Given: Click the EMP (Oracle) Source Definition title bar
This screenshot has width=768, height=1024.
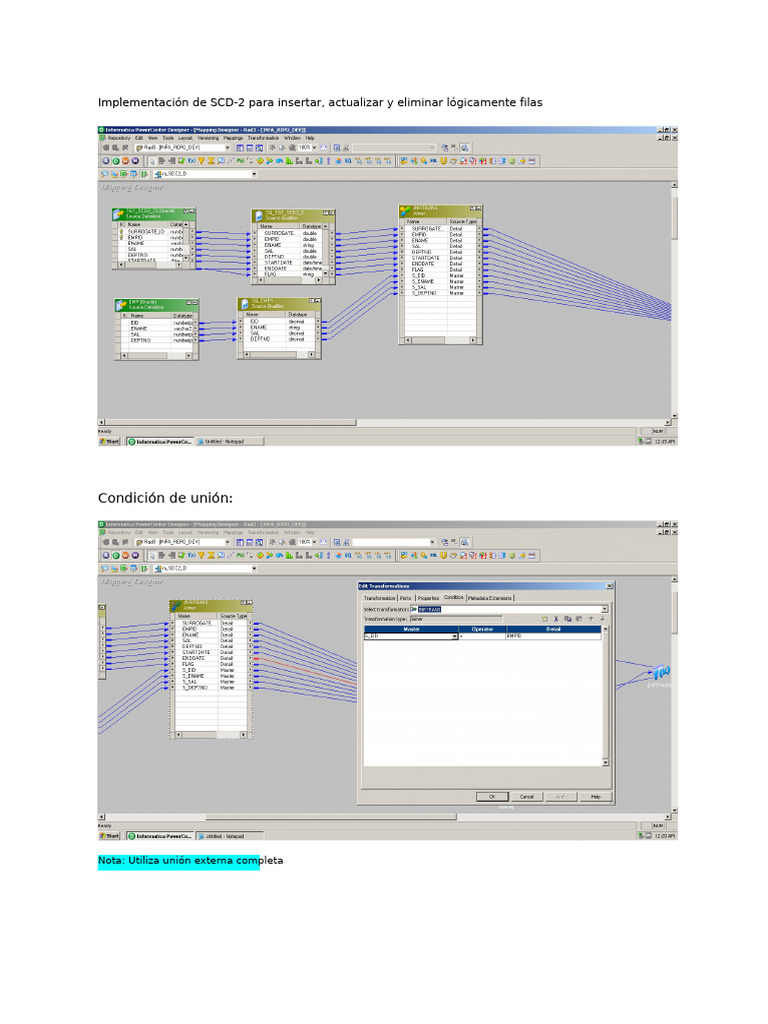Looking at the screenshot, I should click(x=157, y=305).
